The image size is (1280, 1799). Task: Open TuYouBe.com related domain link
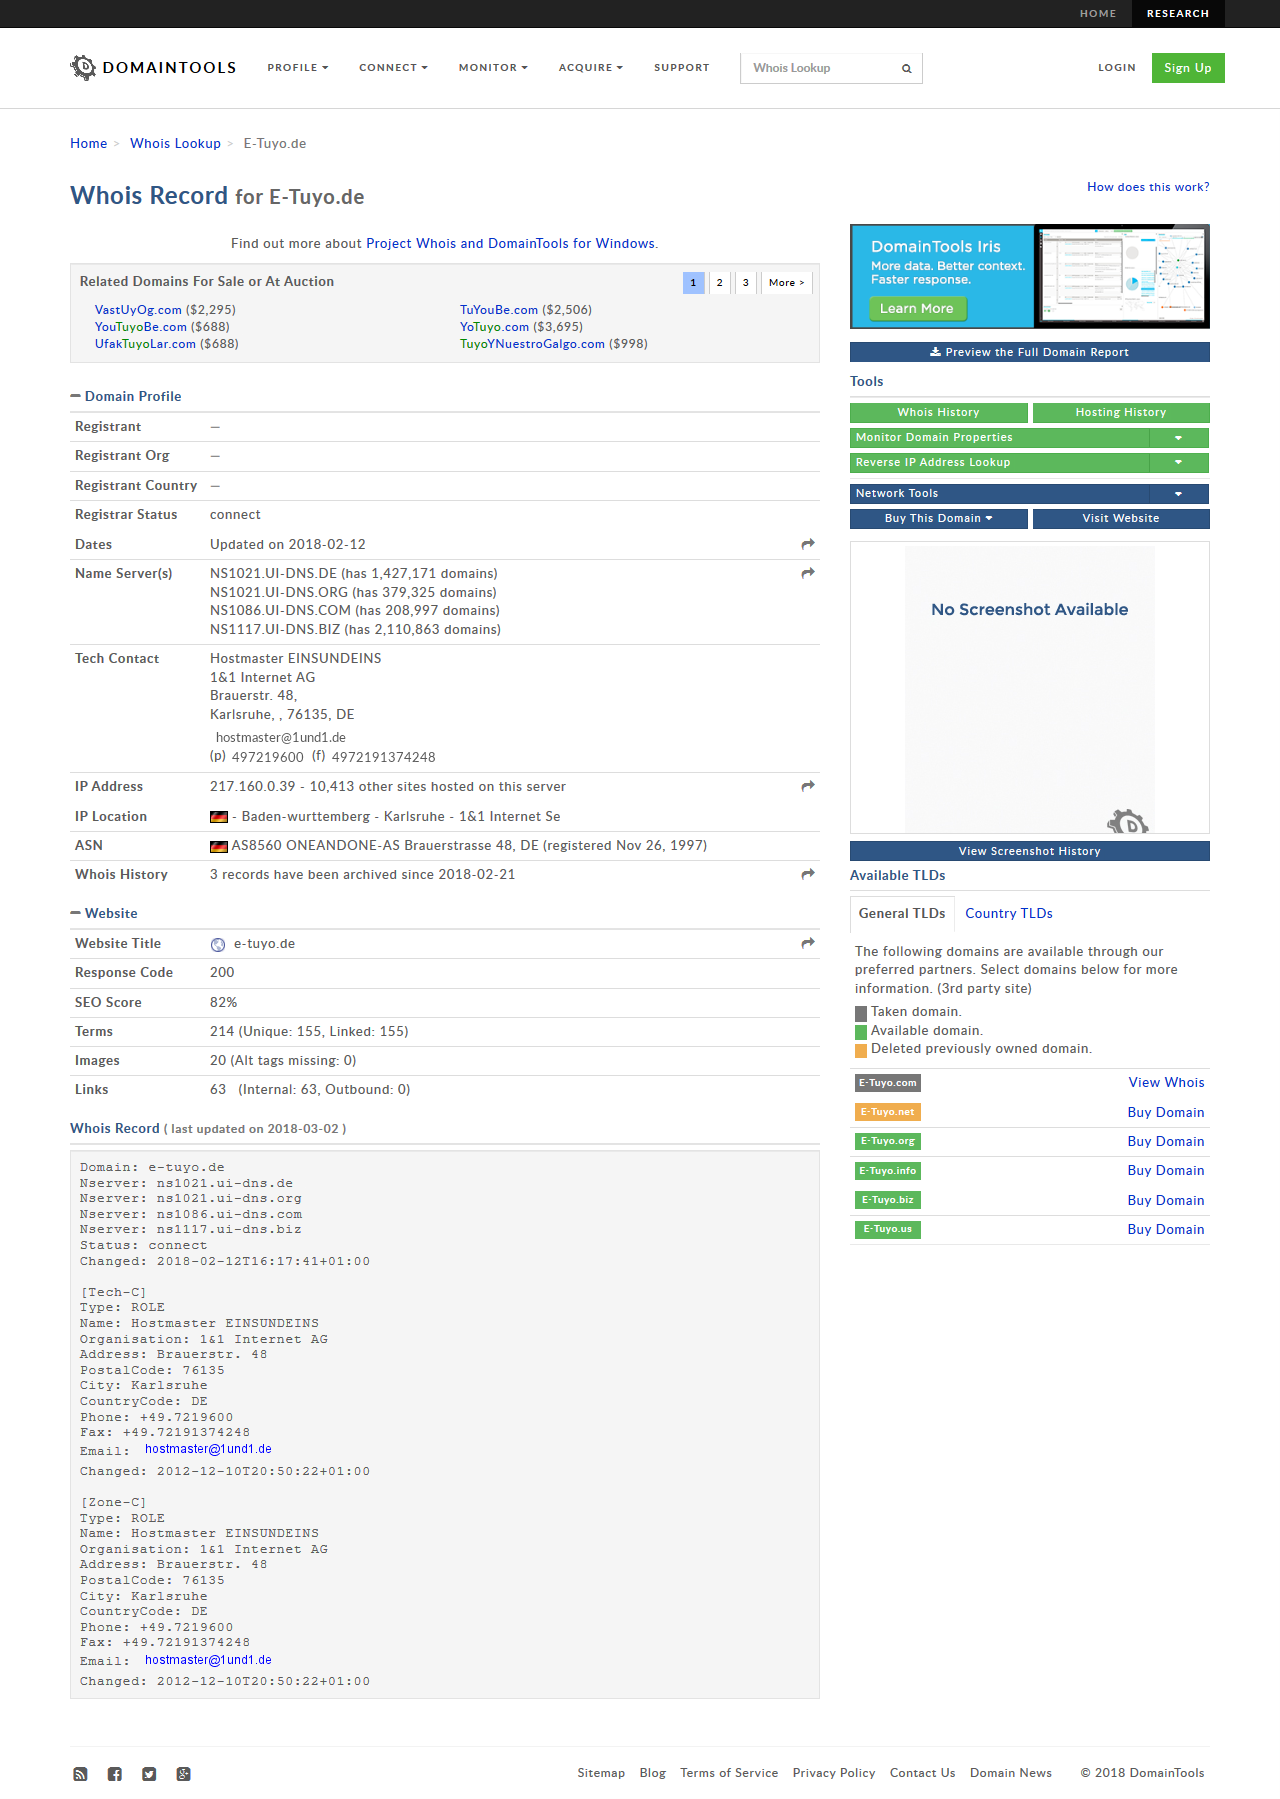coord(499,310)
